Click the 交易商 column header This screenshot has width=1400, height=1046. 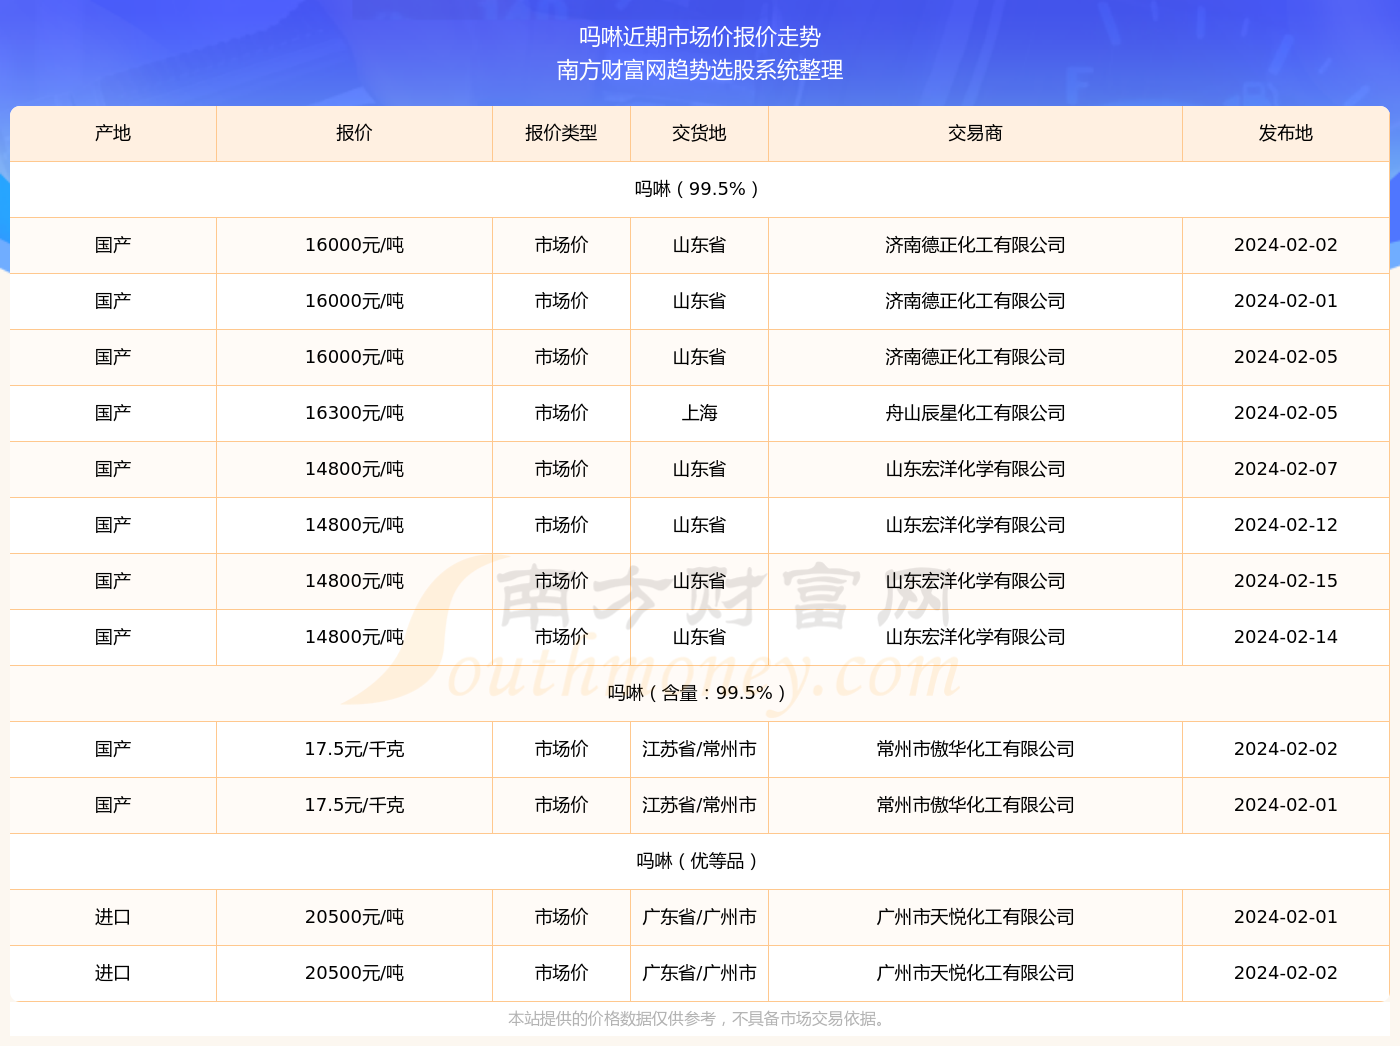pos(975,133)
